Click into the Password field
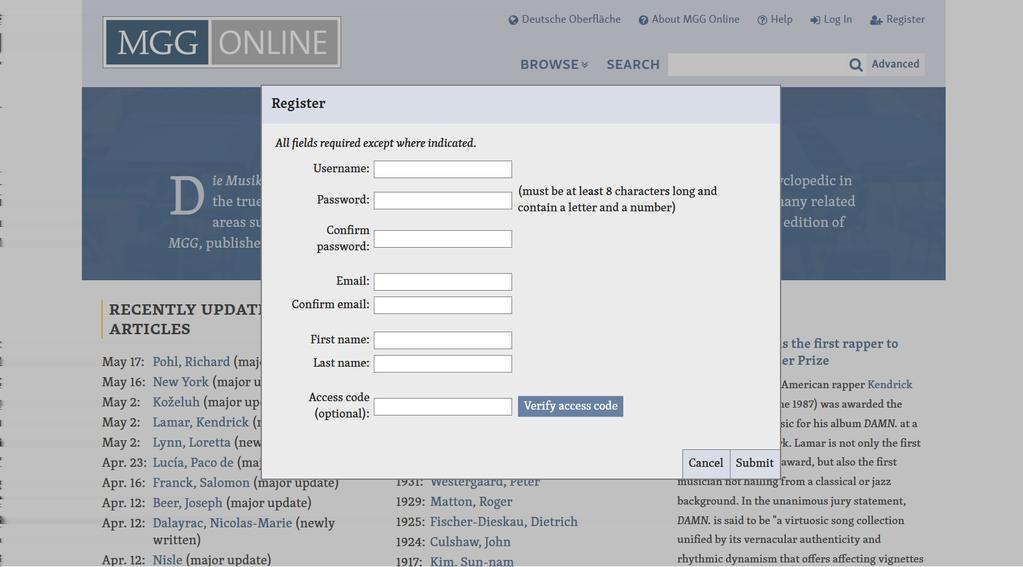Image resolution: width=1023 pixels, height=567 pixels. click(442, 200)
